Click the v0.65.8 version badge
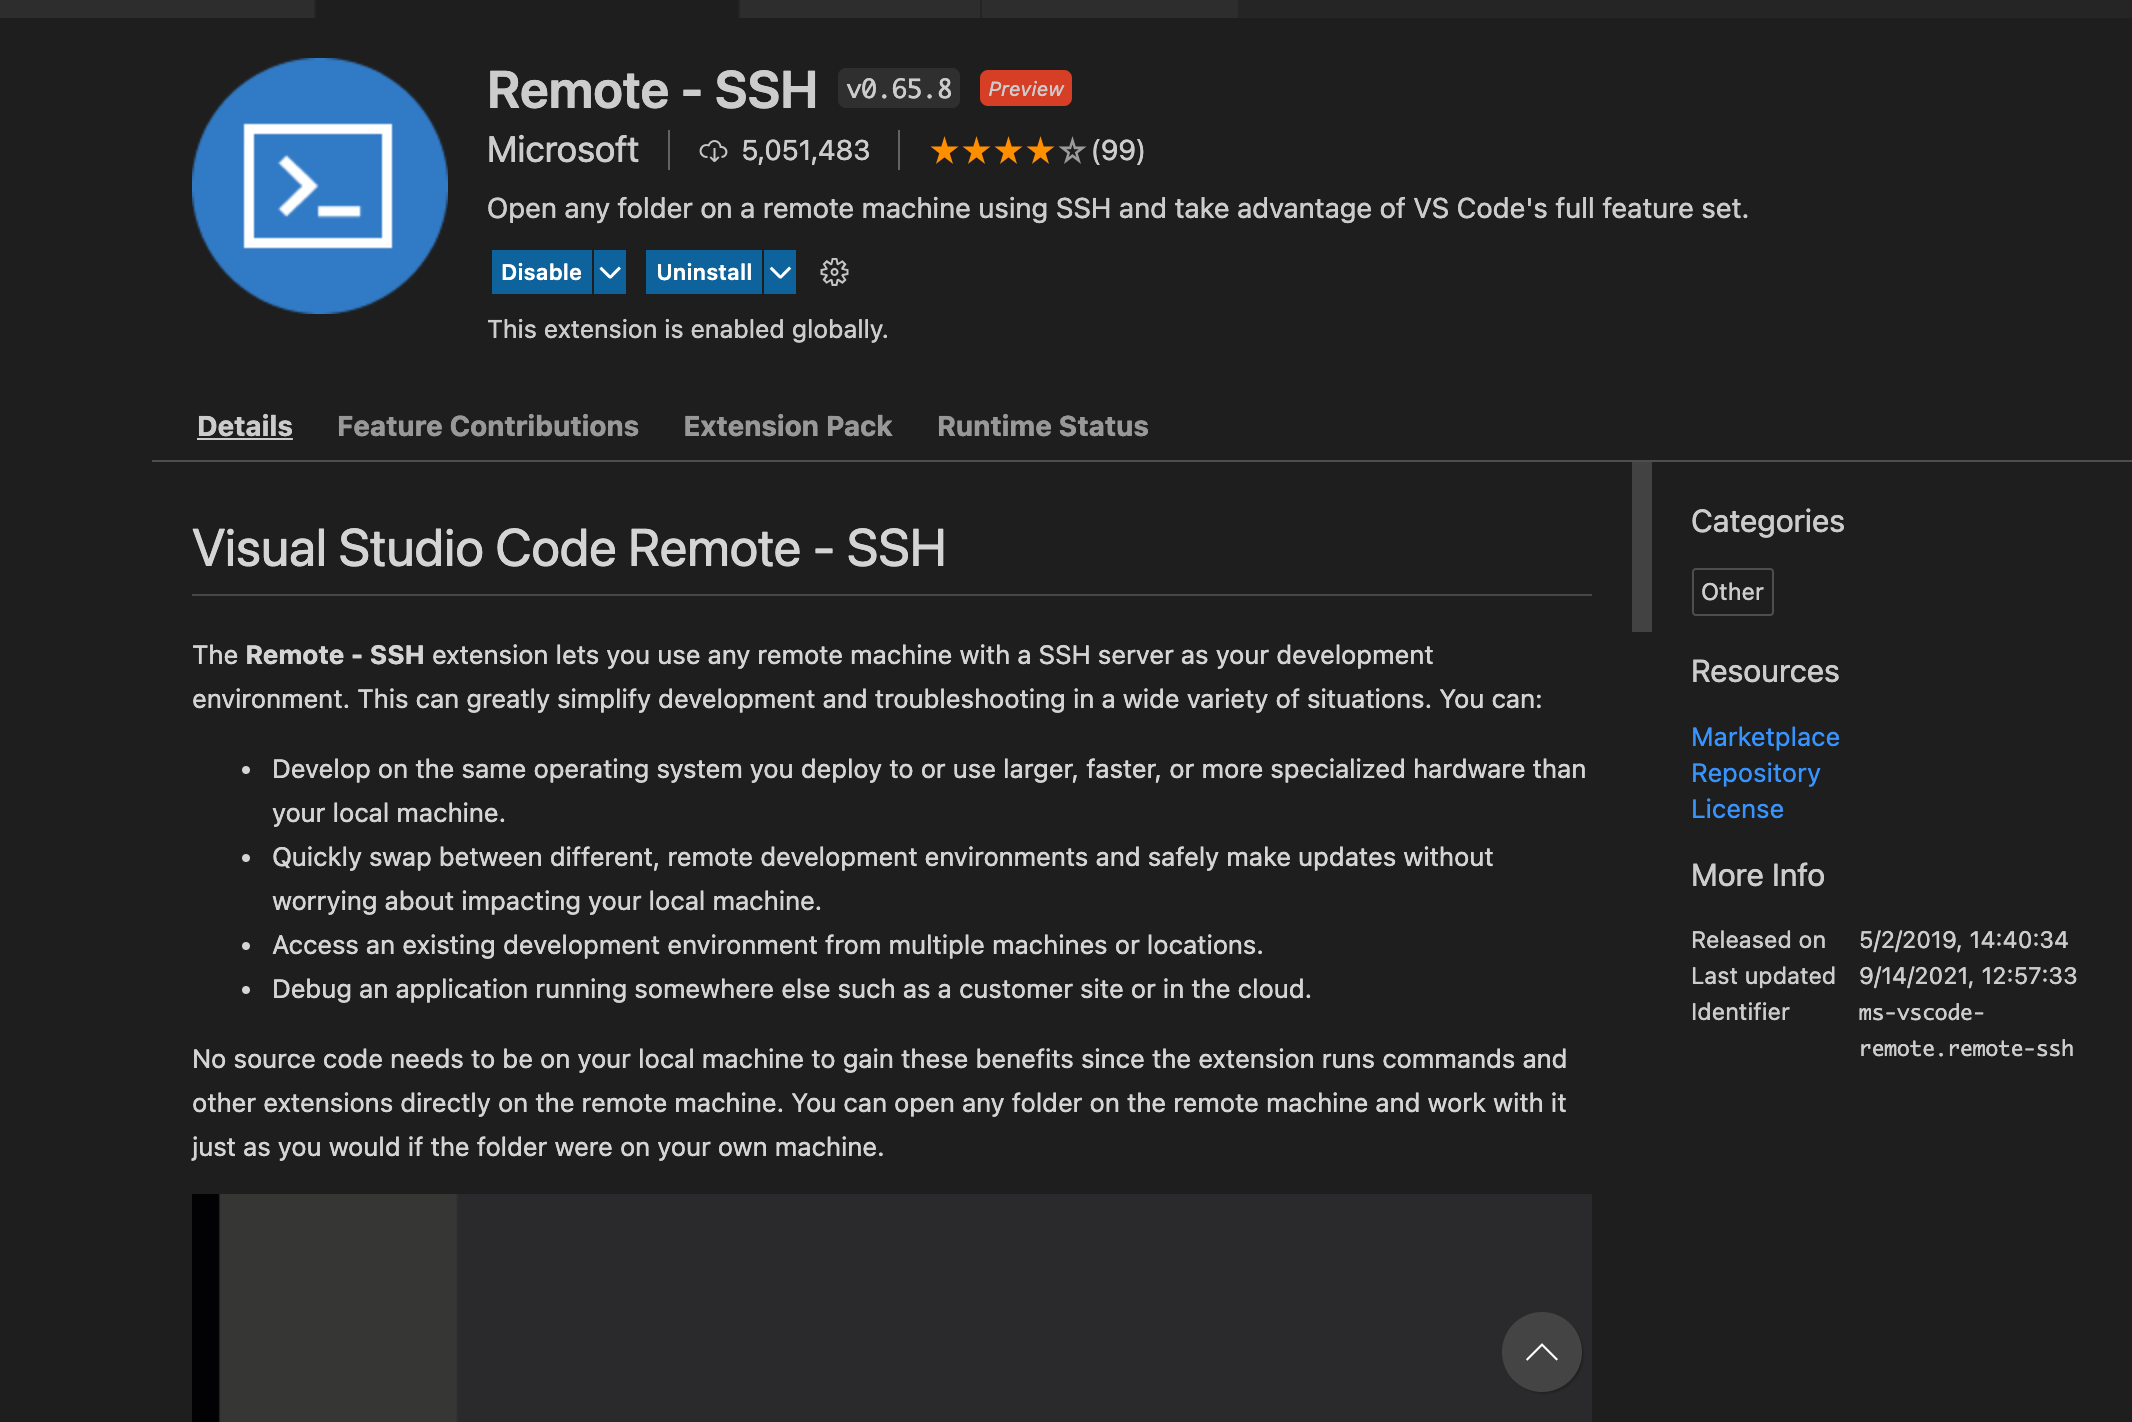2132x1422 pixels. point(897,88)
